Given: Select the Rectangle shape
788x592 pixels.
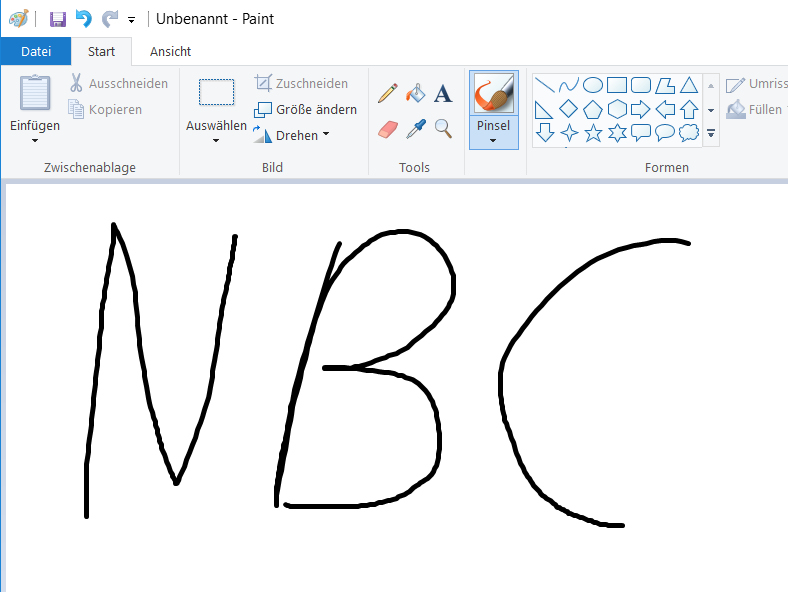Looking at the screenshot, I should pyautogui.click(x=617, y=85).
